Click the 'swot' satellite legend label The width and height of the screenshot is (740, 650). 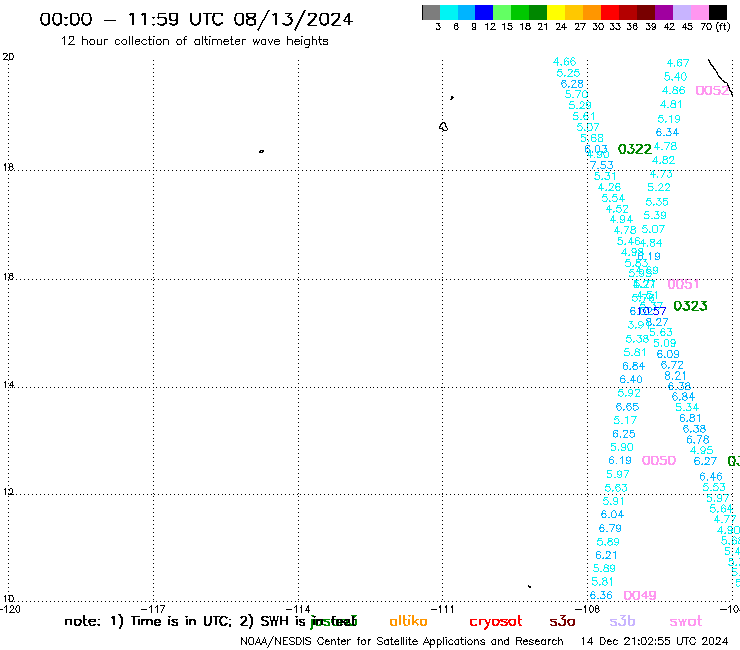point(686,622)
